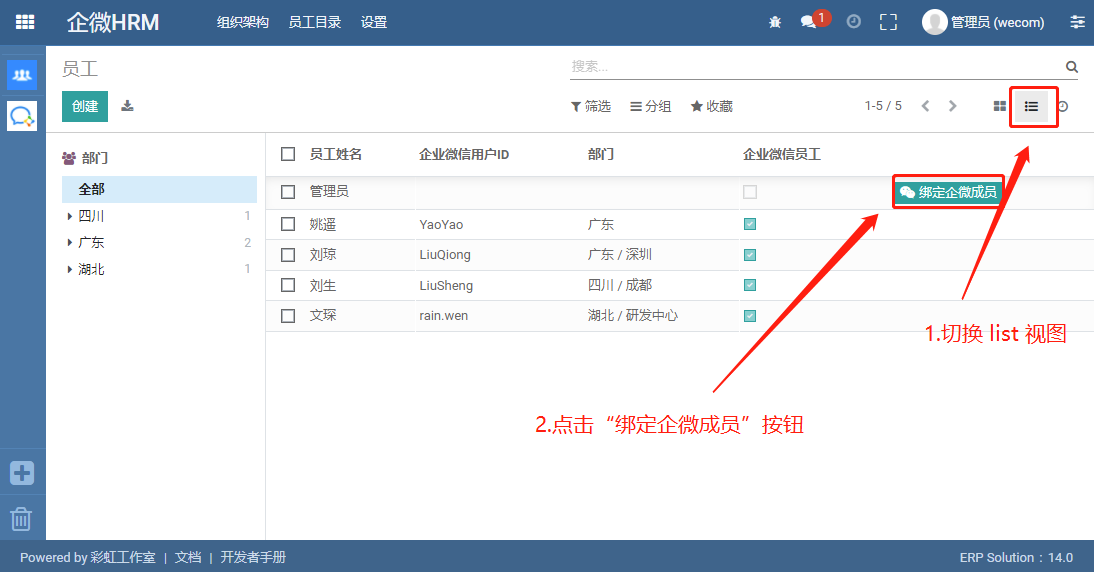The height and width of the screenshot is (572, 1094).
Task: Open the 收藏 favorites dropdown
Action: pos(712,106)
